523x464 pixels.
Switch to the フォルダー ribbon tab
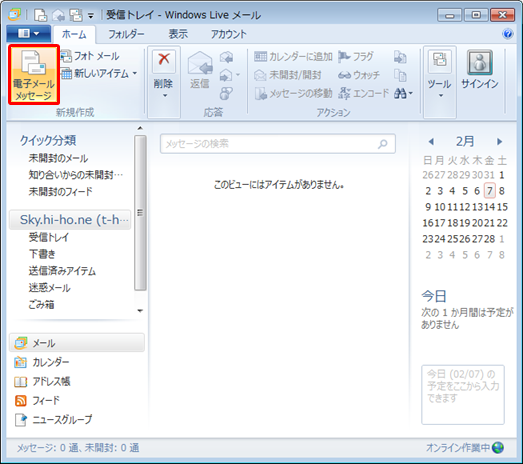coord(126,34)
